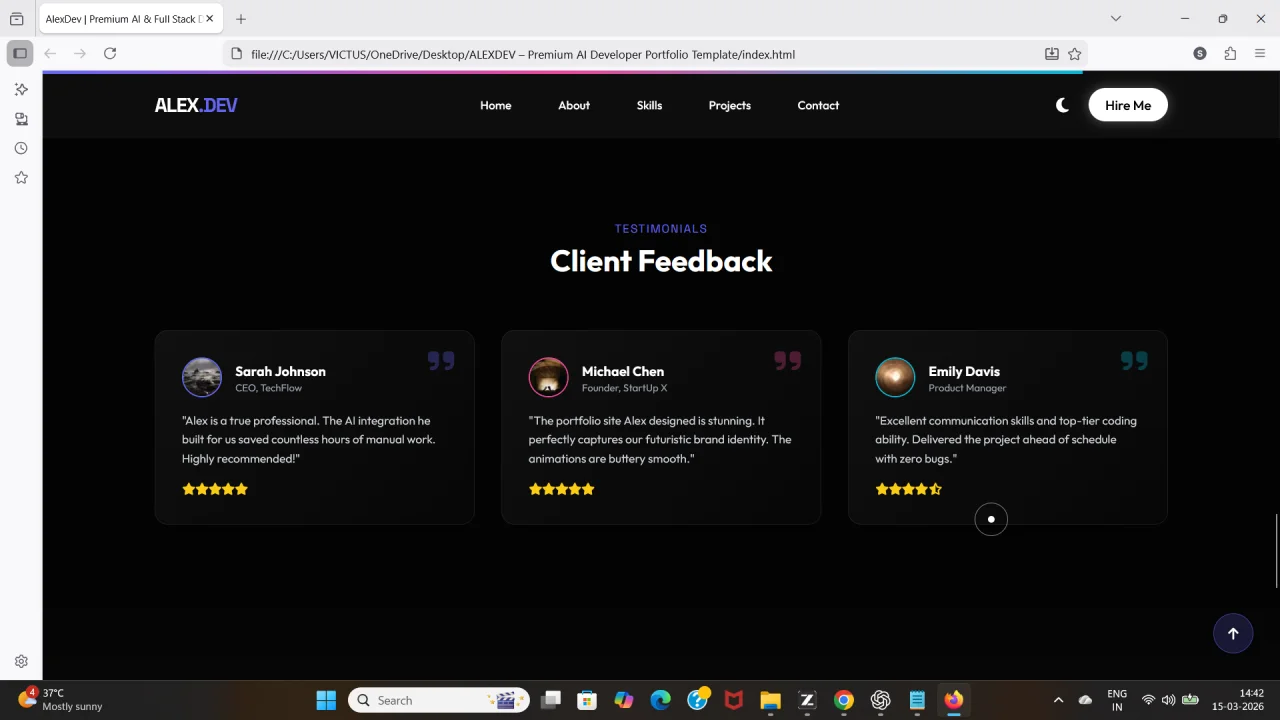Open the sidebar AI chatbot sparkle icon
The image size is (1280, 720).
[21, 89]
